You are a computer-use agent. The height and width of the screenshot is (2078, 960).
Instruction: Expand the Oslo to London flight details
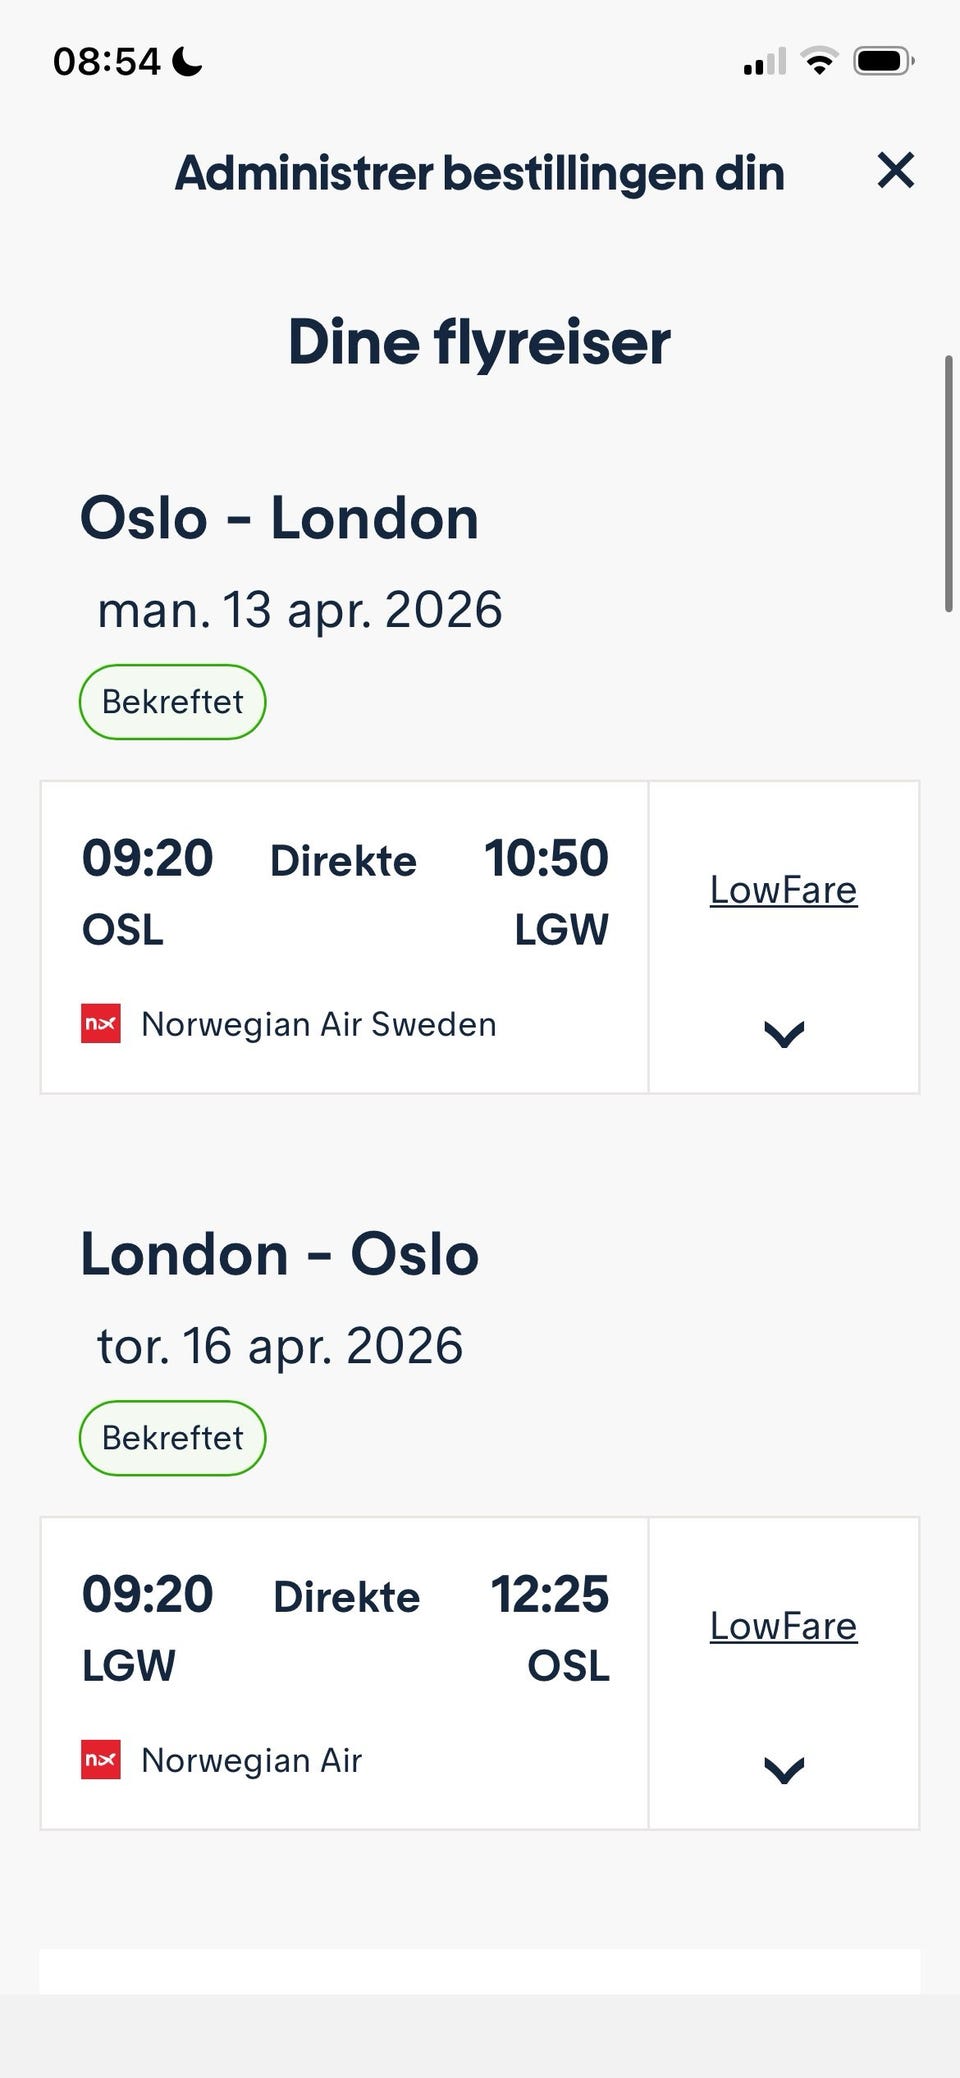click(784, 1034)
